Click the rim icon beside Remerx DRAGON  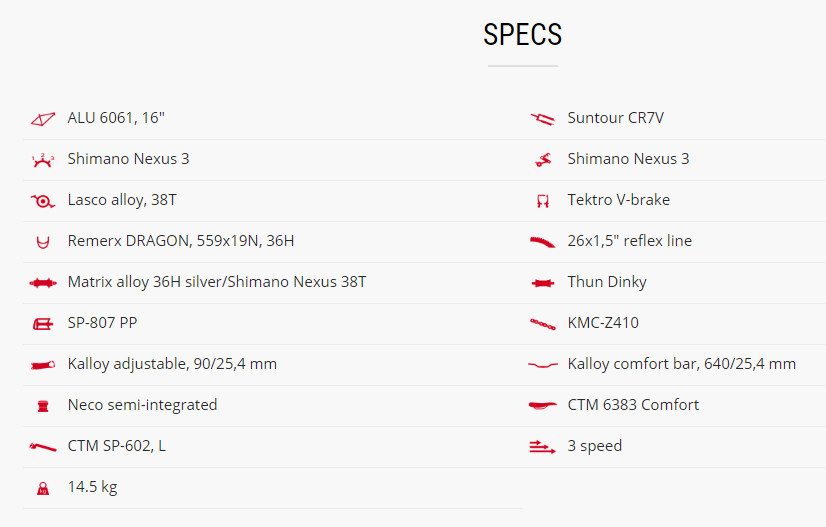click(43, 242)
